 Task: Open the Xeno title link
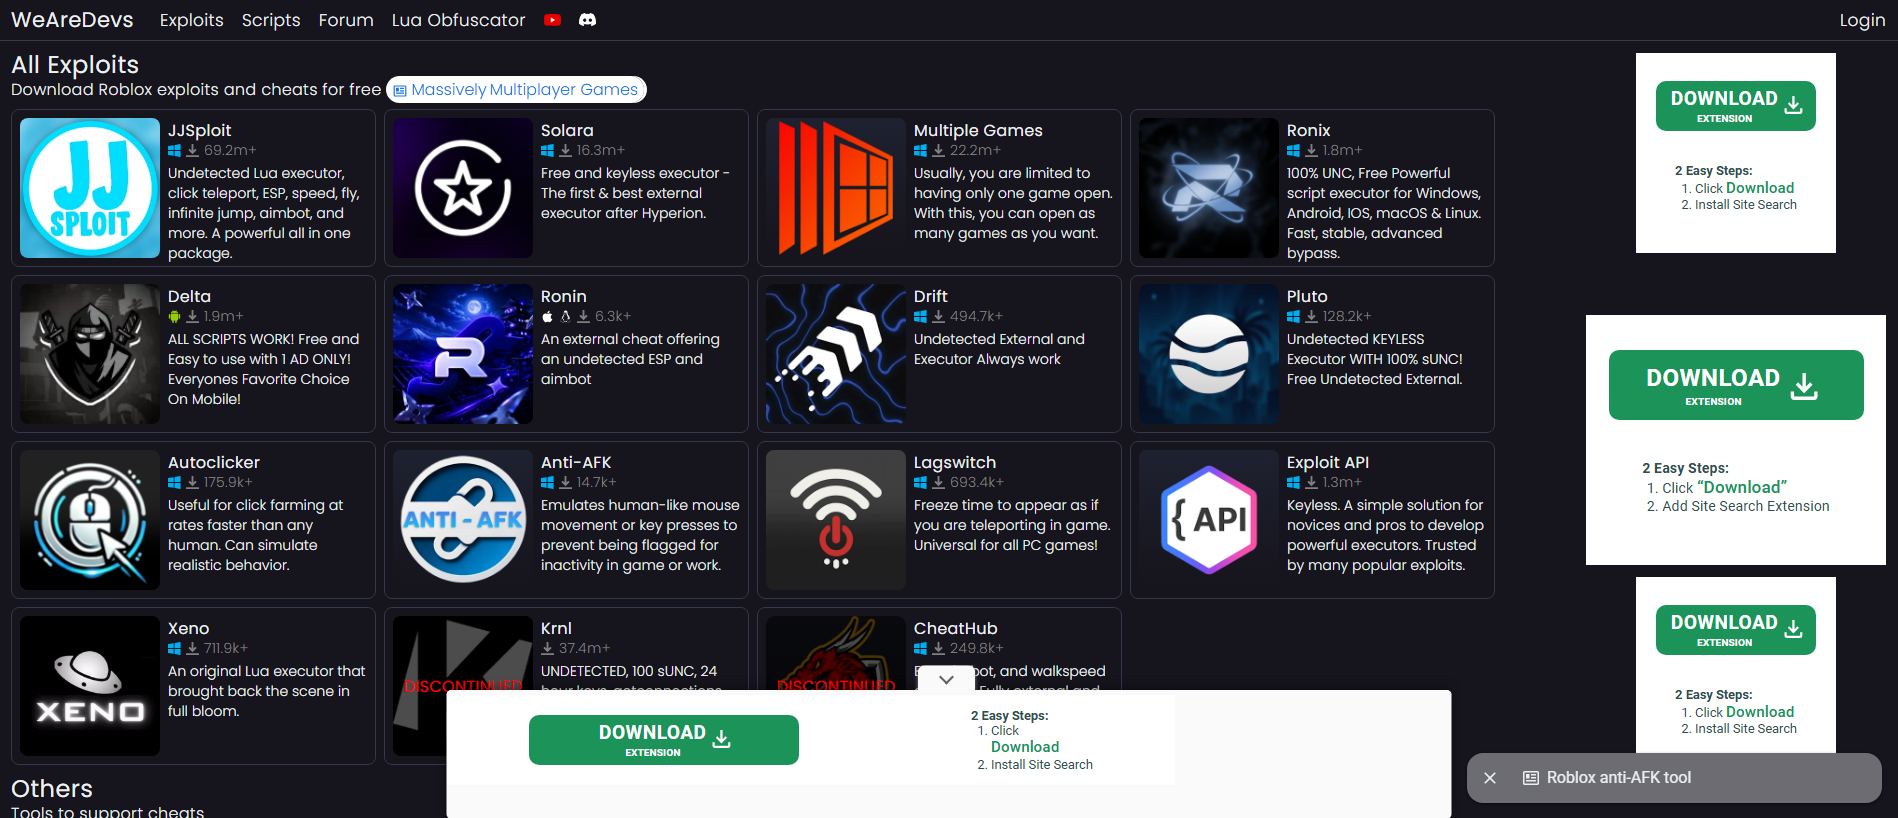pos(188,628)
